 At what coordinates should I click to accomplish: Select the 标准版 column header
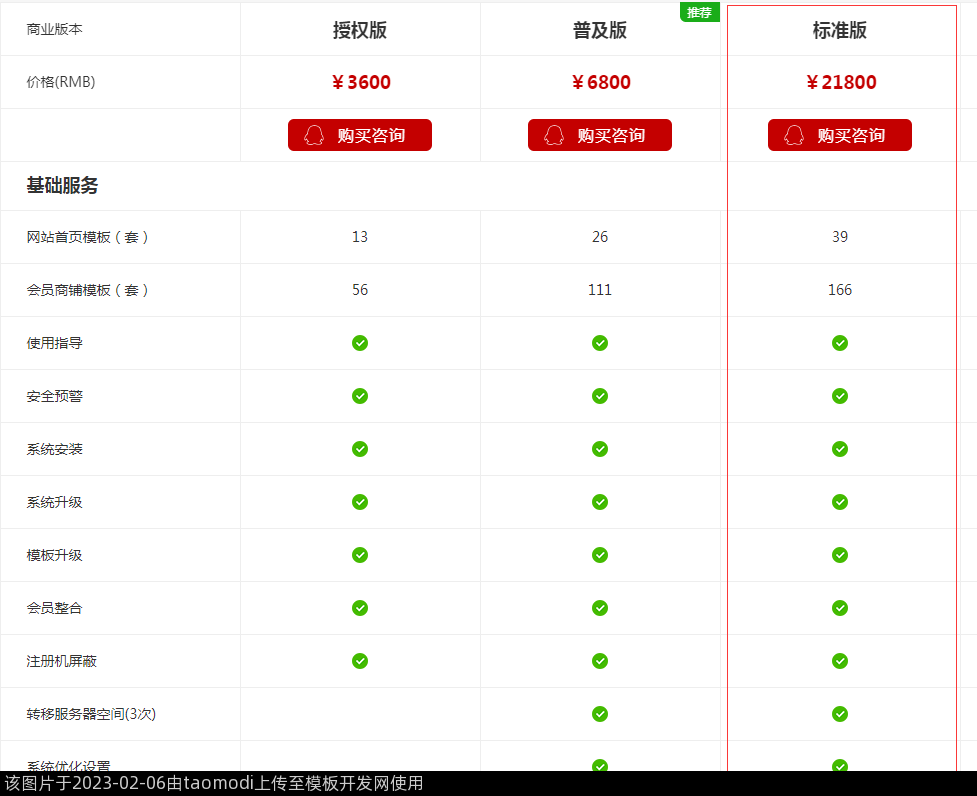click(x=840, y=30)
